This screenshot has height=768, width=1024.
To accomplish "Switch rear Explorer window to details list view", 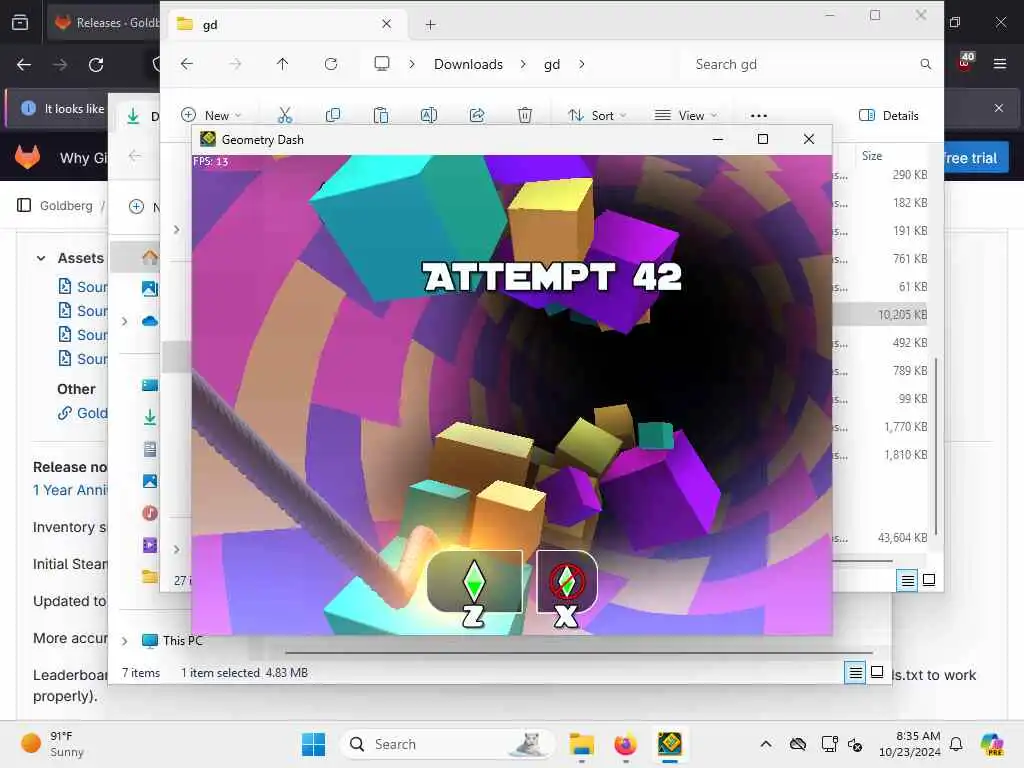I will point(856,673).
